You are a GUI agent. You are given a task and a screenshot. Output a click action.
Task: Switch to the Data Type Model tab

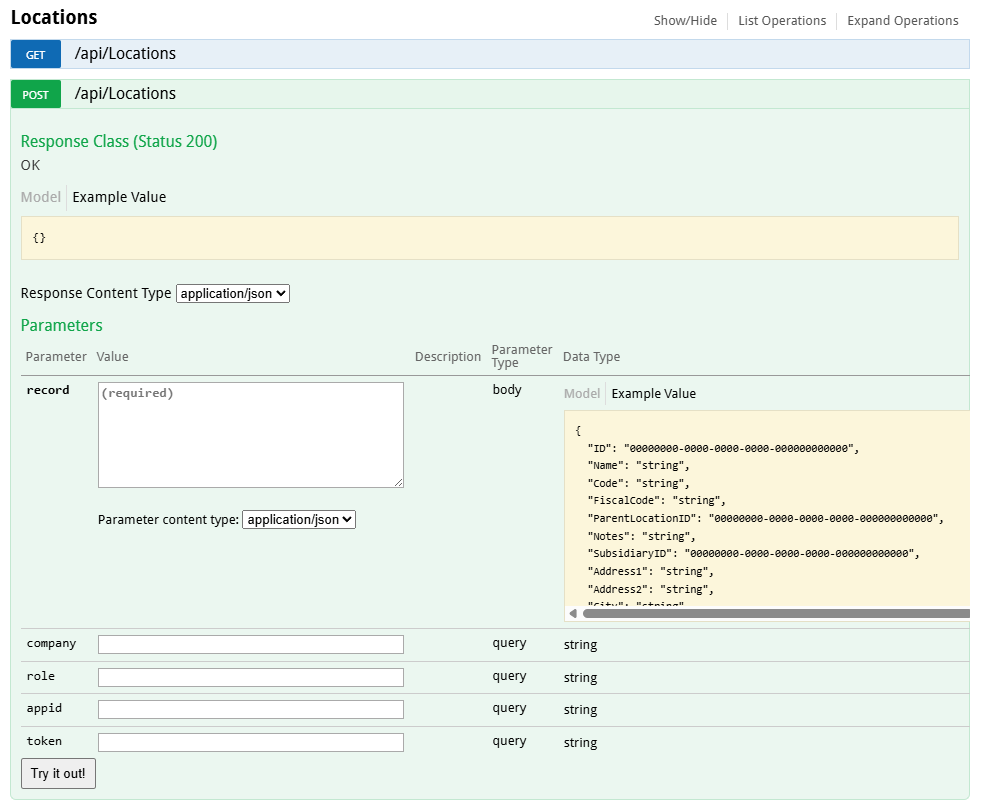(x=582, y=394)
